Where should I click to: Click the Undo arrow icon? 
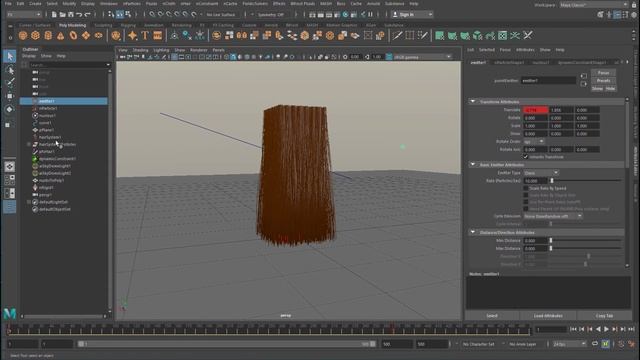(79, 15)
